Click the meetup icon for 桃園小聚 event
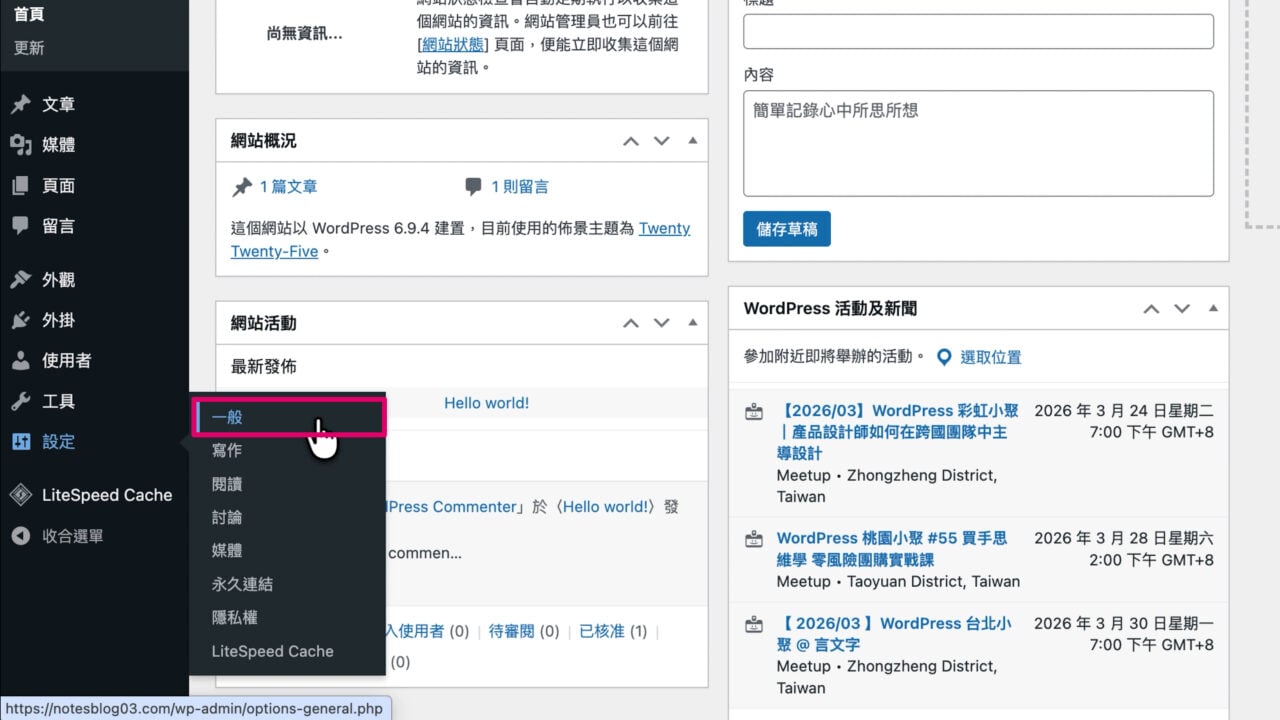Screen dimensions: 1280x720 point(754,539)
